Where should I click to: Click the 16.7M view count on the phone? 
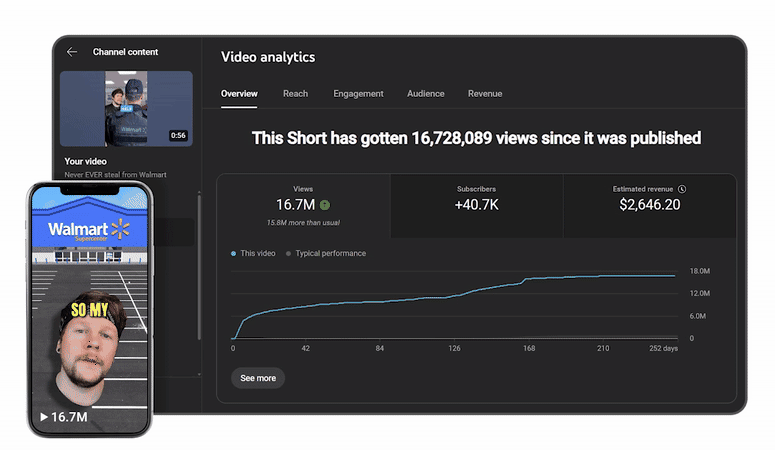point(69,417)
